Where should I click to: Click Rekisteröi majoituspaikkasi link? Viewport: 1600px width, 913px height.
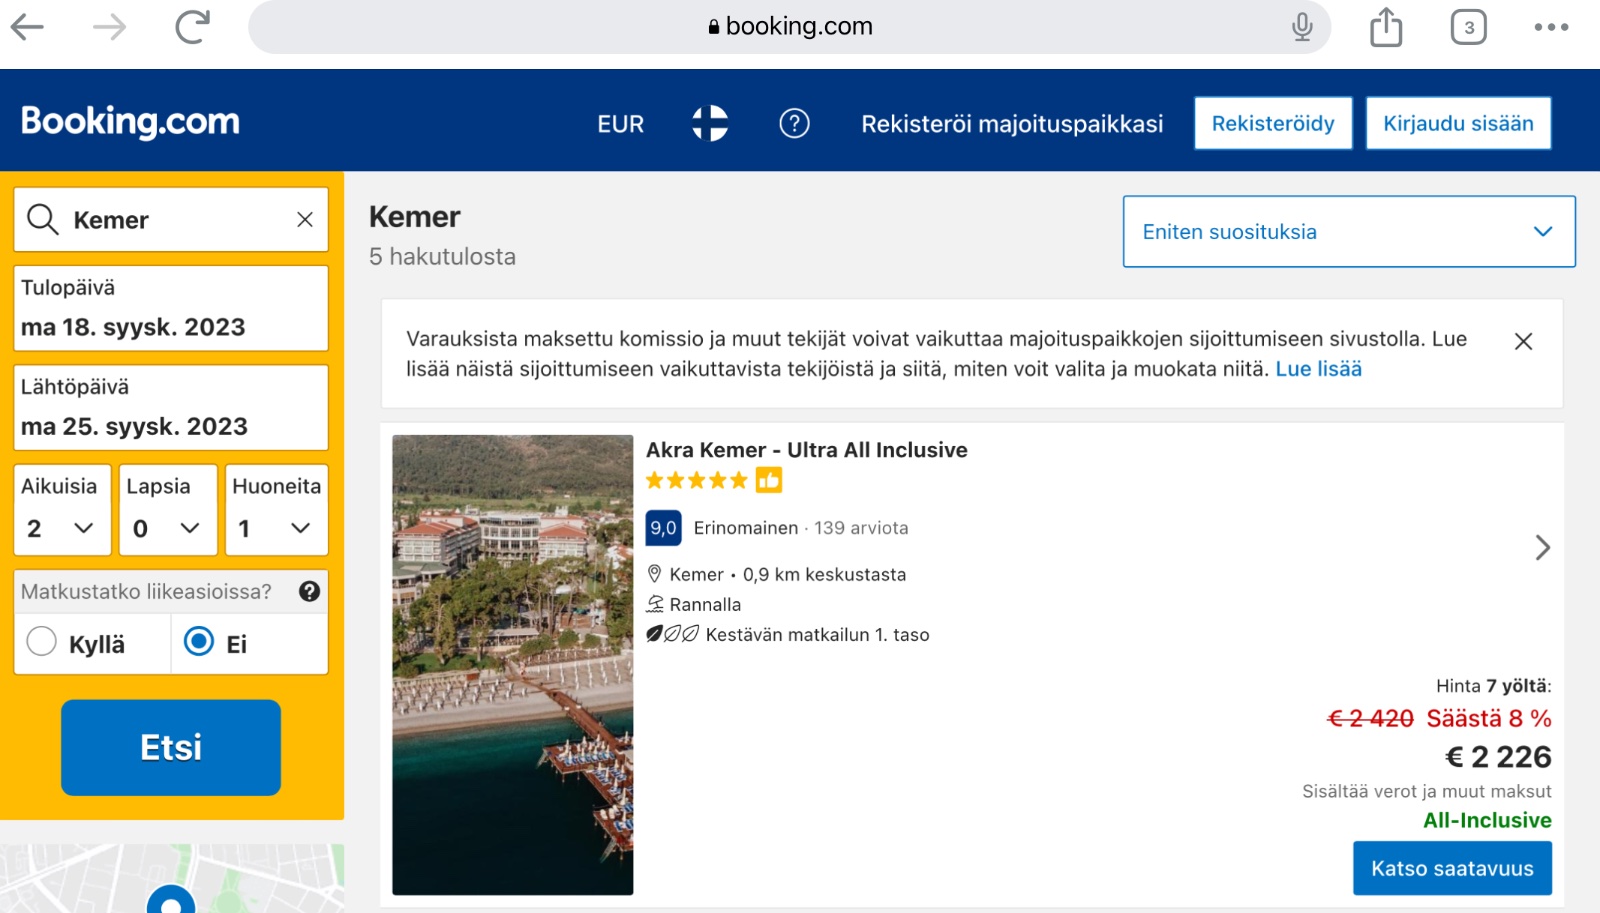coord(1012,124)
